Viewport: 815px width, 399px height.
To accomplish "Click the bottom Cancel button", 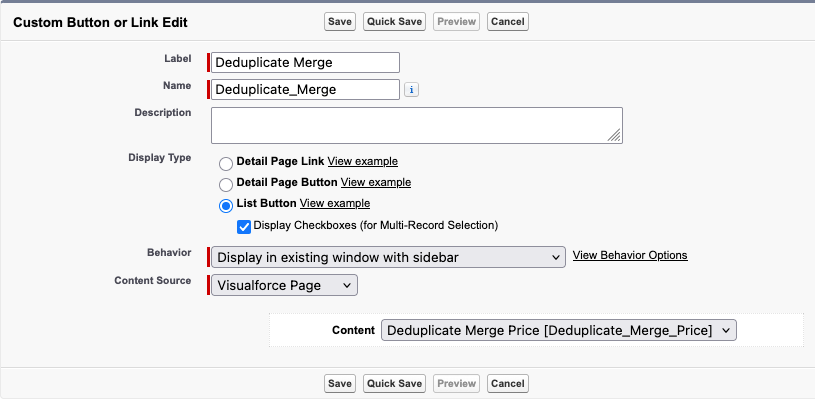I will 508,384.
